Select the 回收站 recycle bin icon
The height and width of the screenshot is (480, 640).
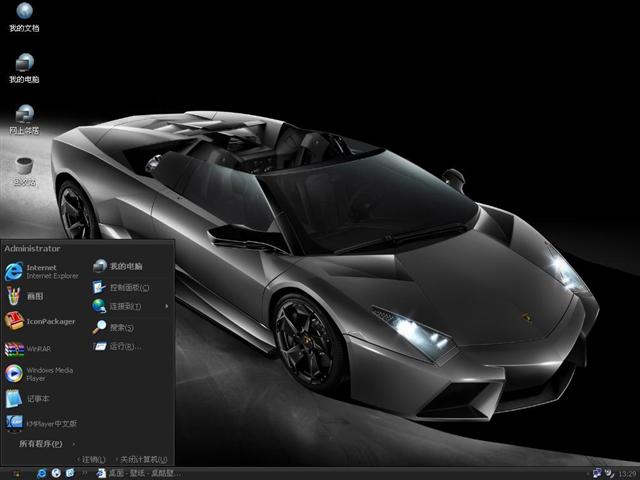24,170
